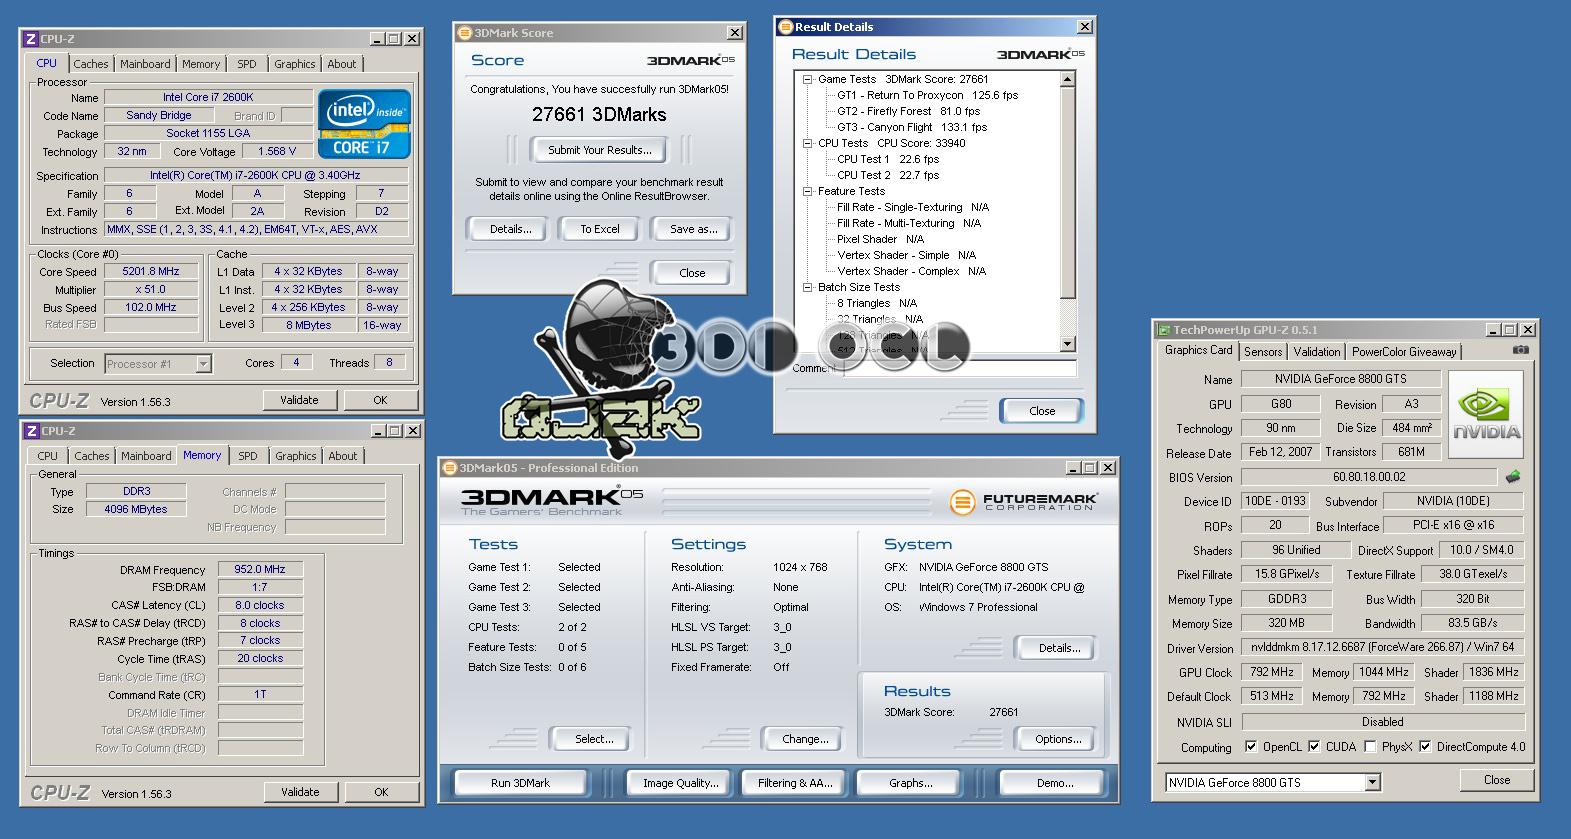
Task: Click the Intel Core i7 logo badge
Action: pos(365,123)
